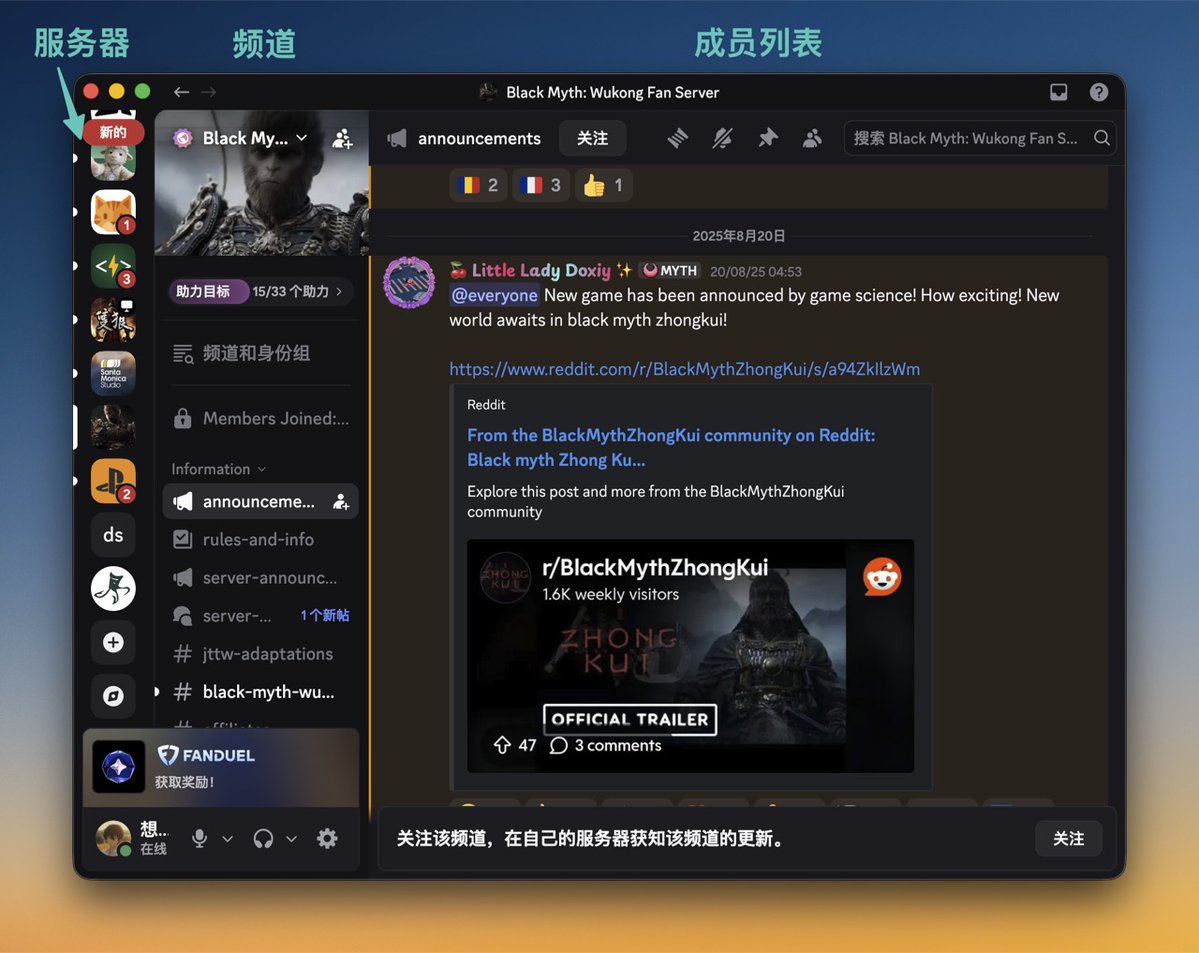
Task: Select the black-myth-wu... channel
Action: [x=261, y=692]
